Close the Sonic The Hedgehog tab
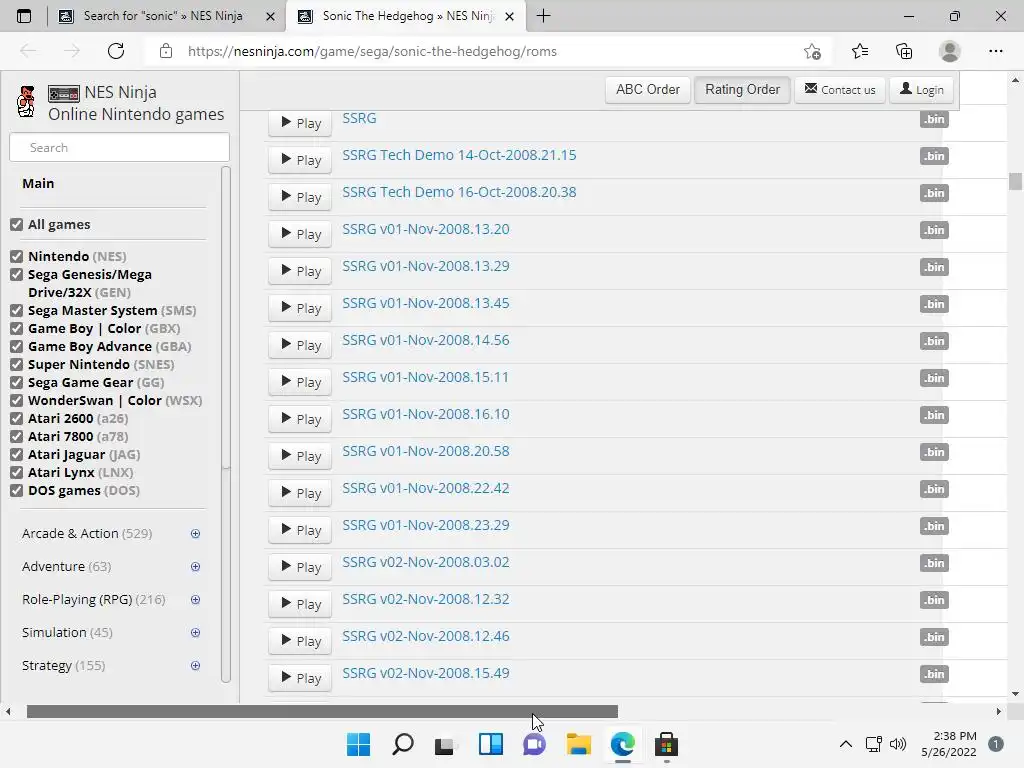 [x=510, y=16]
